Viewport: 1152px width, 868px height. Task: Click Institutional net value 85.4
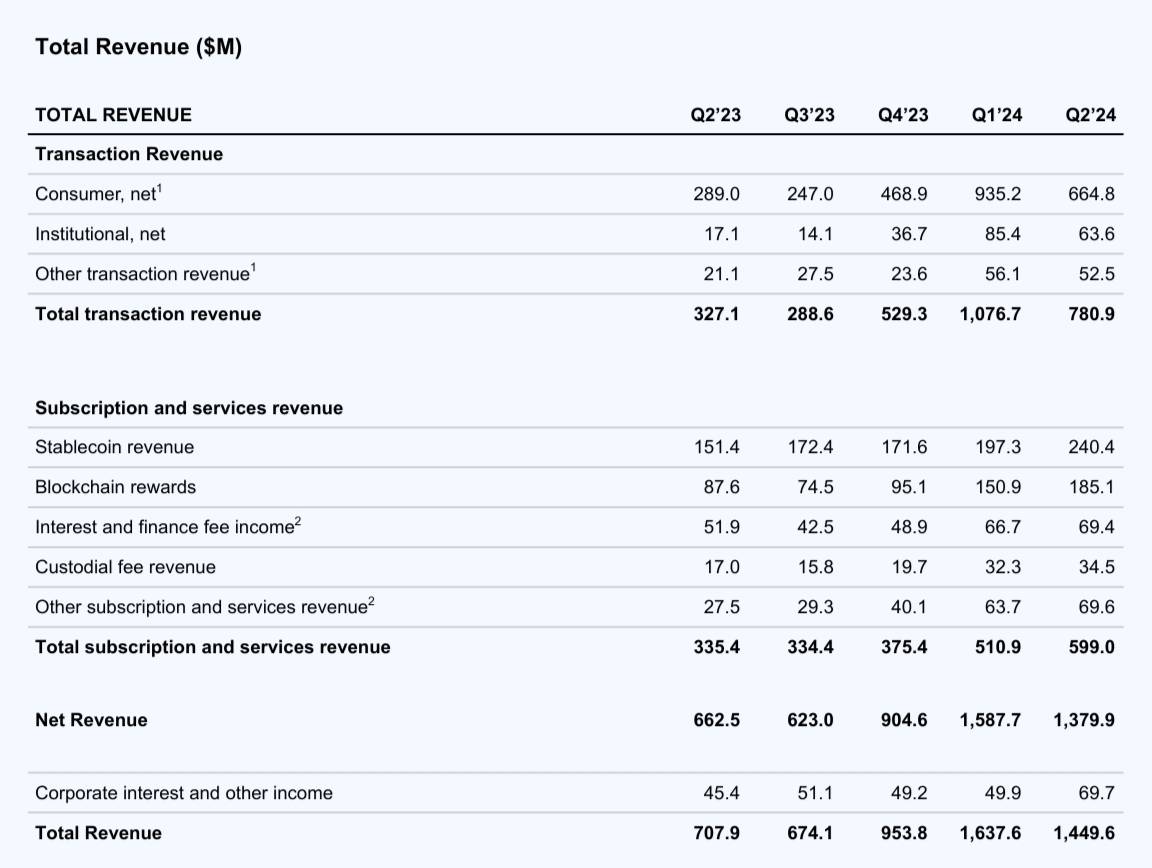[x=1003, y=234]
